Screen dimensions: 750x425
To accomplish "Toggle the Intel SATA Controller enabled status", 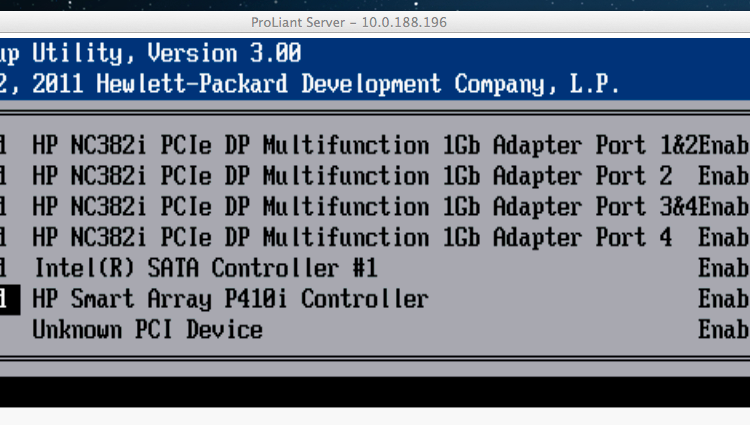I will 724,269.
